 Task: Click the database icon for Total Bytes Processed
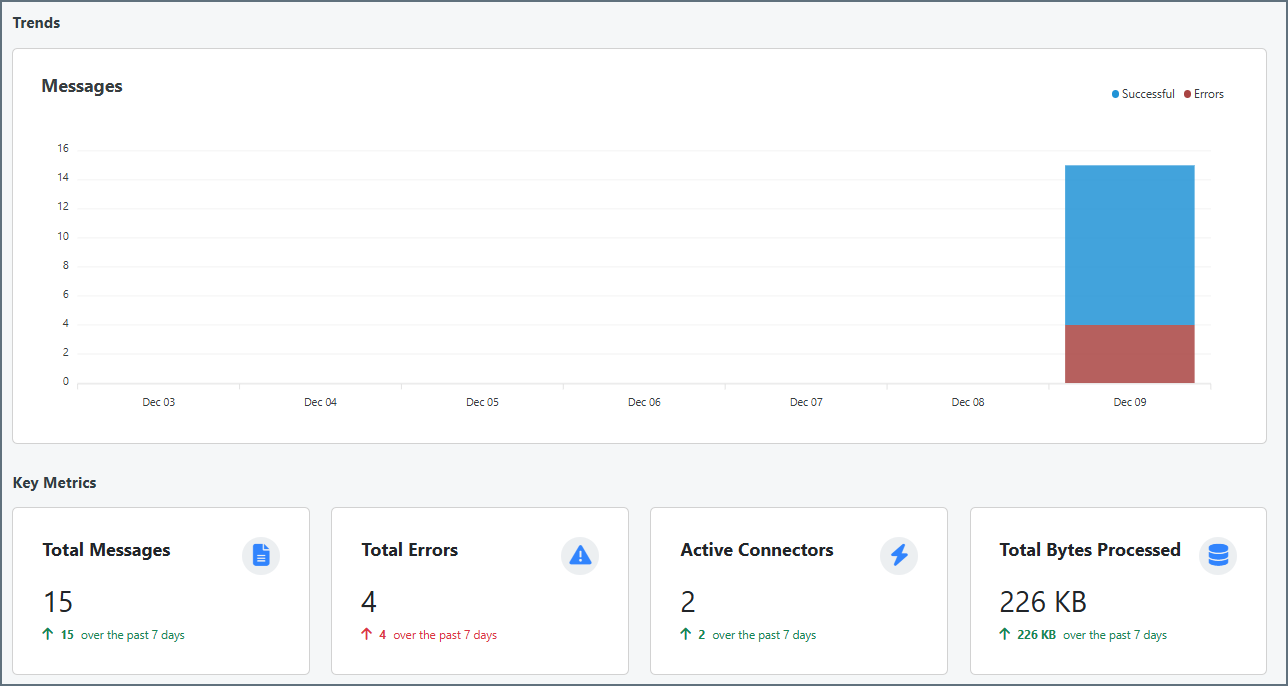coord(1218,556)
